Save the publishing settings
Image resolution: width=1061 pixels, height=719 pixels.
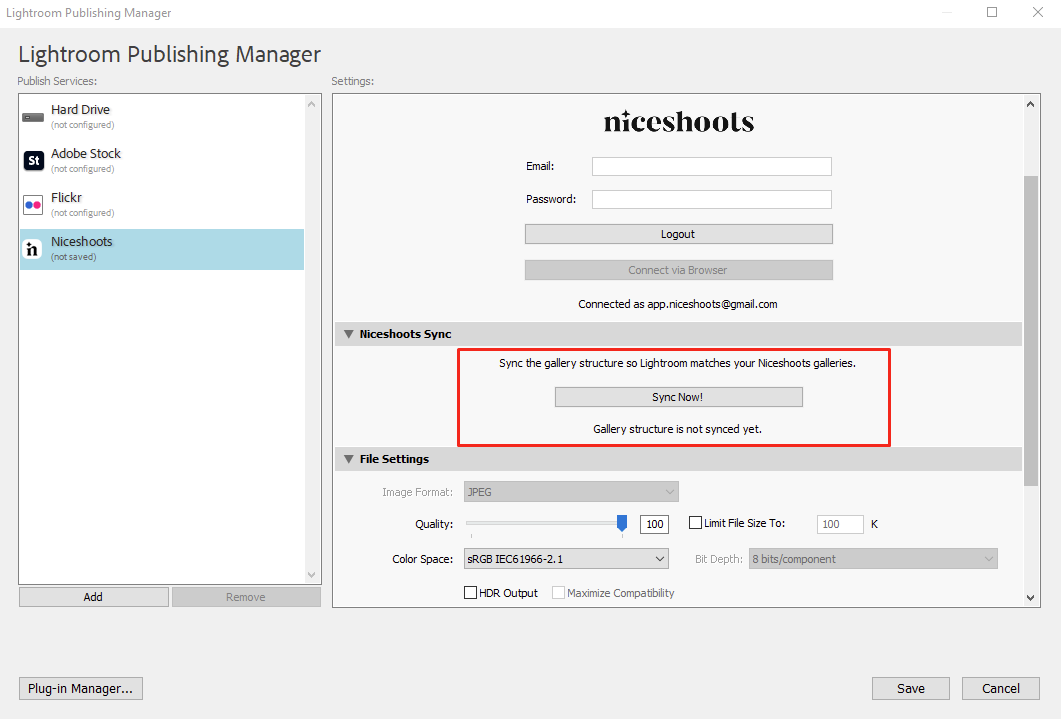click(x=911, y=689)
